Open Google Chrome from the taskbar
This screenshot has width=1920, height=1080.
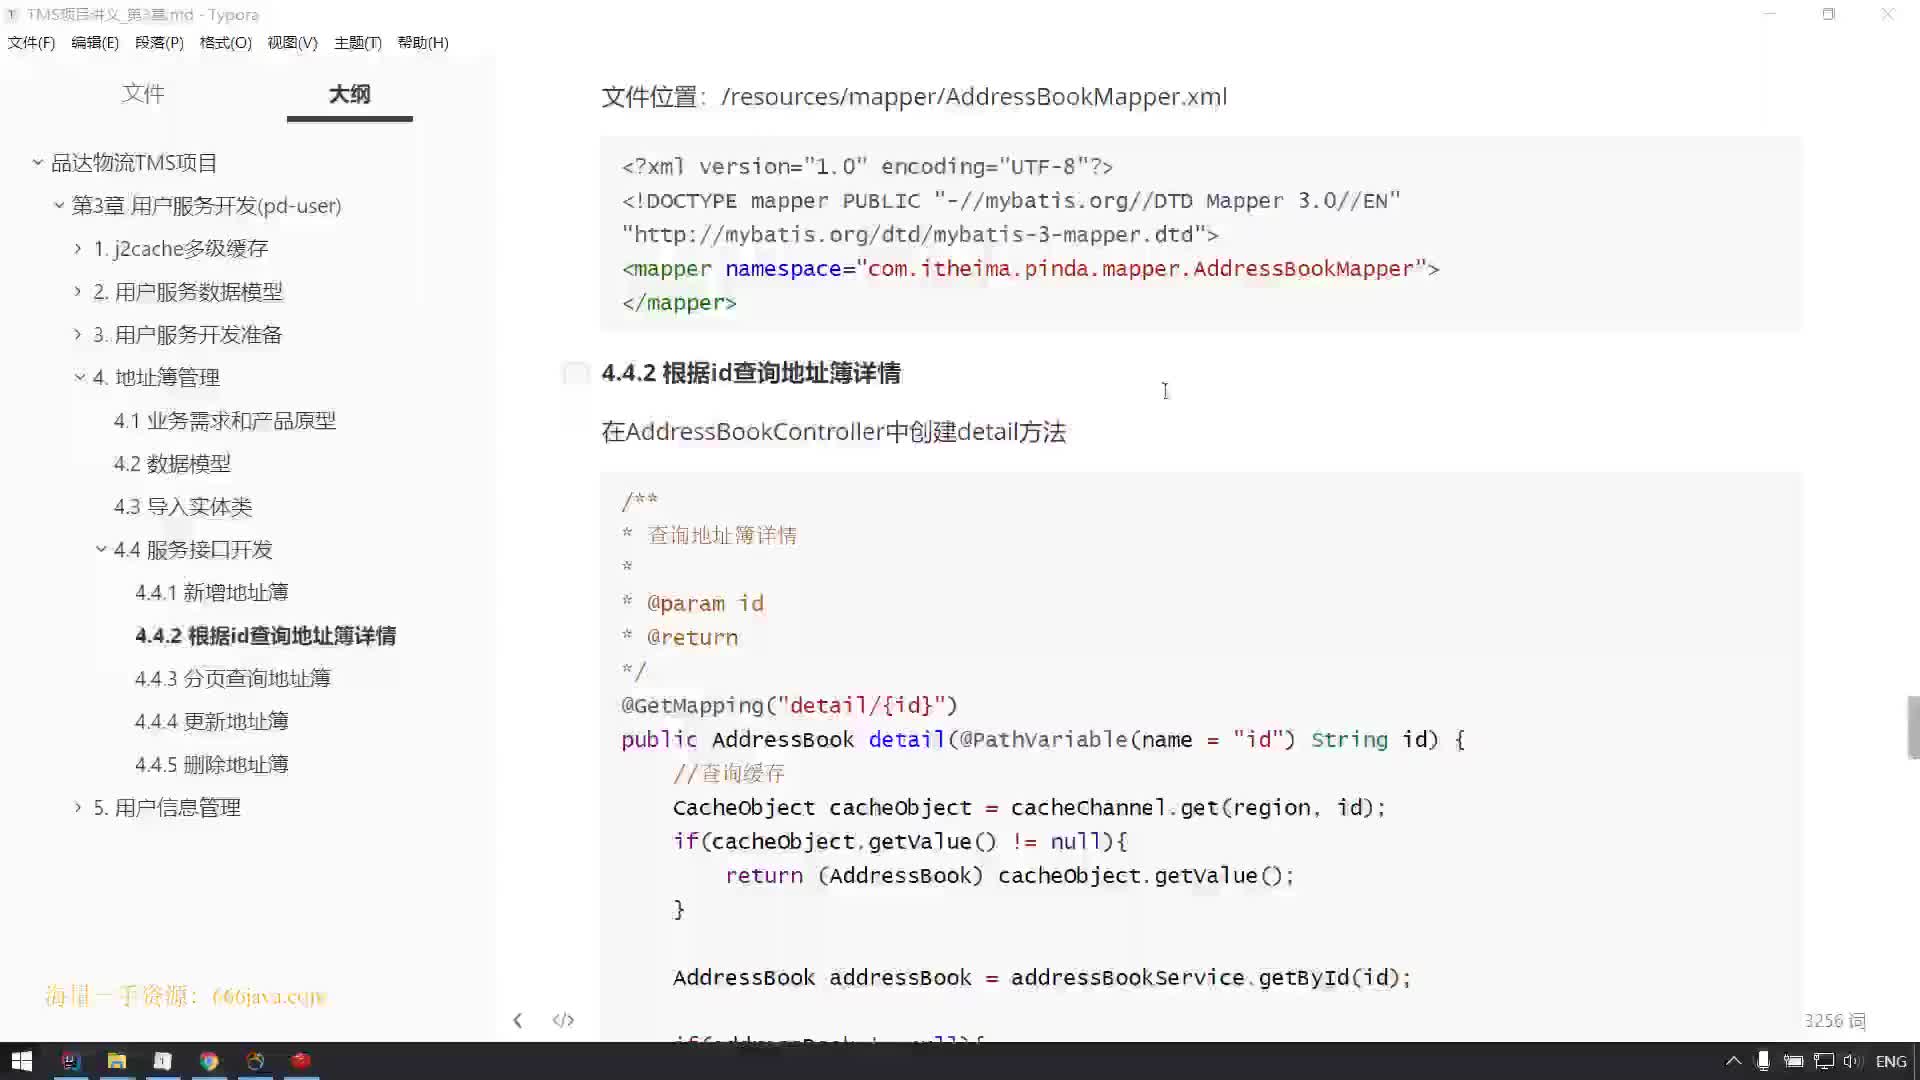pyautogui.click(x=209, y=1061)
